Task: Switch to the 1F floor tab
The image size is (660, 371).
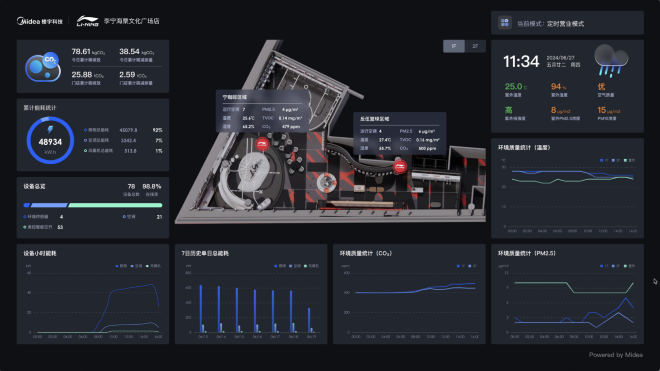Action: [x=454, y=46]
